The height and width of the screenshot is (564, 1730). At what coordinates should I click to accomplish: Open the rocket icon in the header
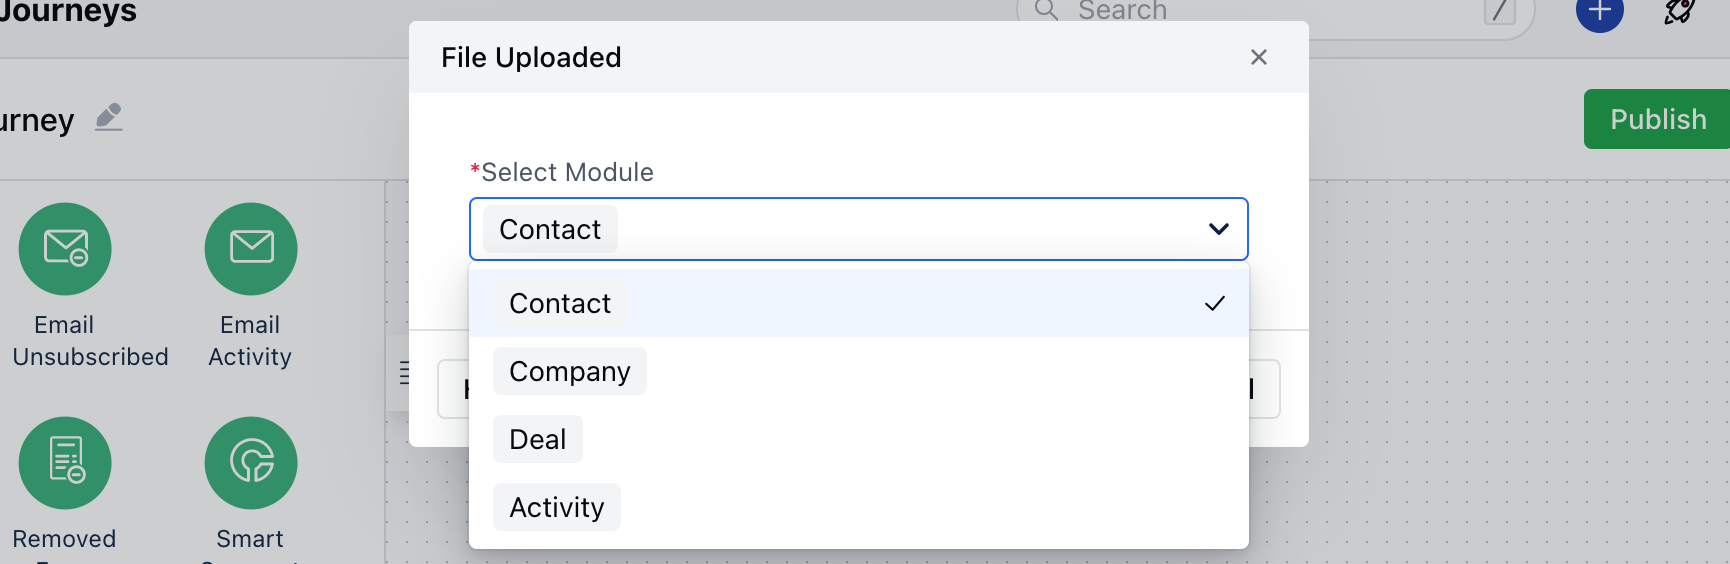coord(1679,12)
